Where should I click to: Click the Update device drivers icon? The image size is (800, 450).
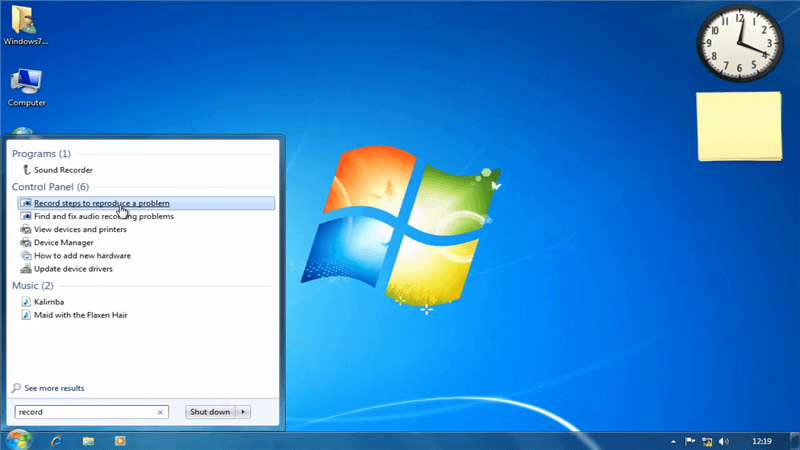point(26,268)
